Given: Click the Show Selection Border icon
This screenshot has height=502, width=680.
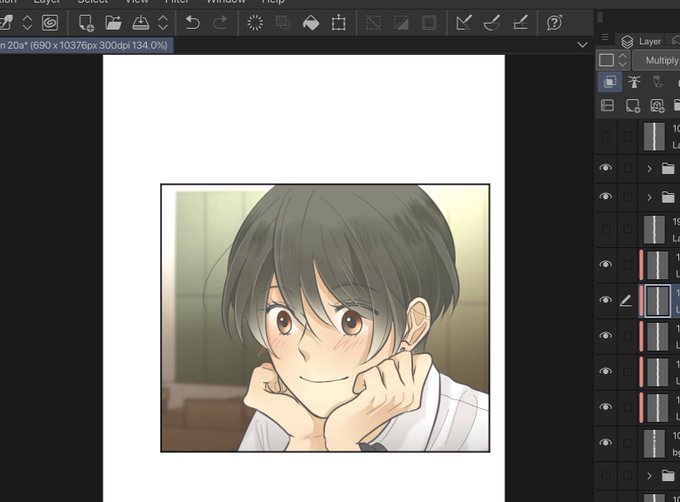Looking at the screenshot, I should click(429, 23).
